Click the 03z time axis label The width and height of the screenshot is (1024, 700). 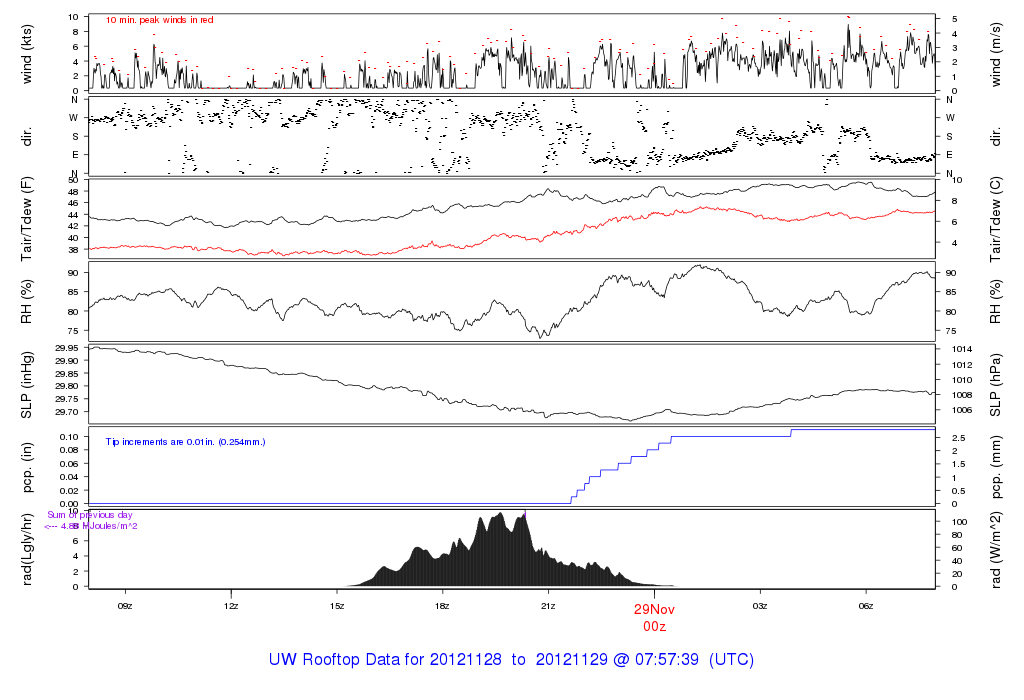760,606
